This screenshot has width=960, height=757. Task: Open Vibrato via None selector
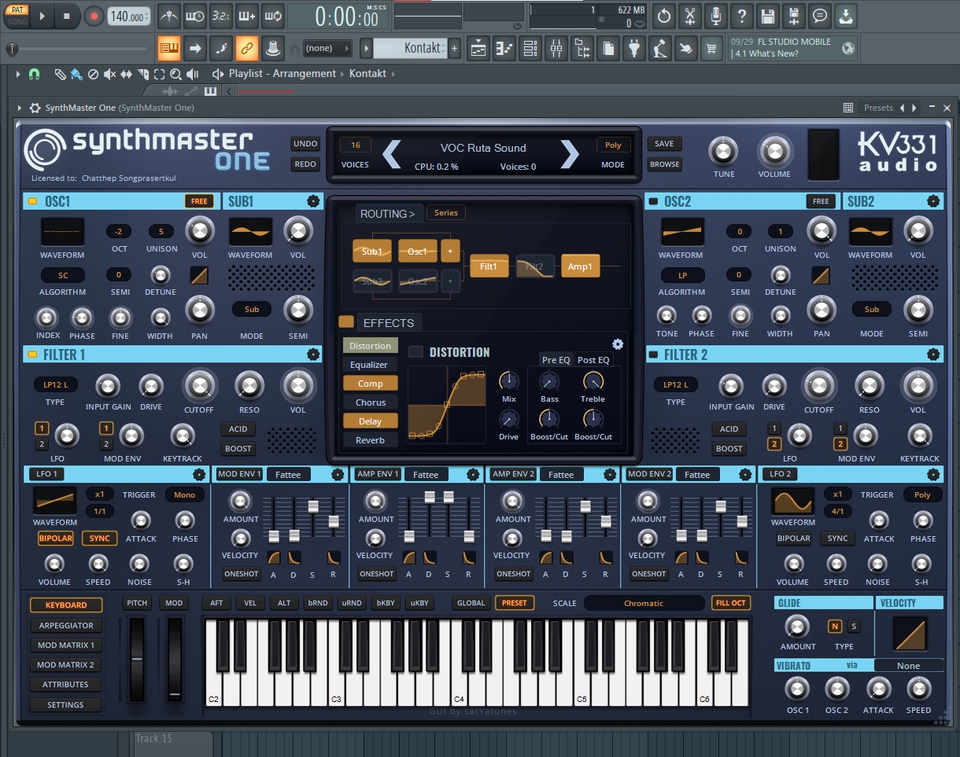coord(908,666)
